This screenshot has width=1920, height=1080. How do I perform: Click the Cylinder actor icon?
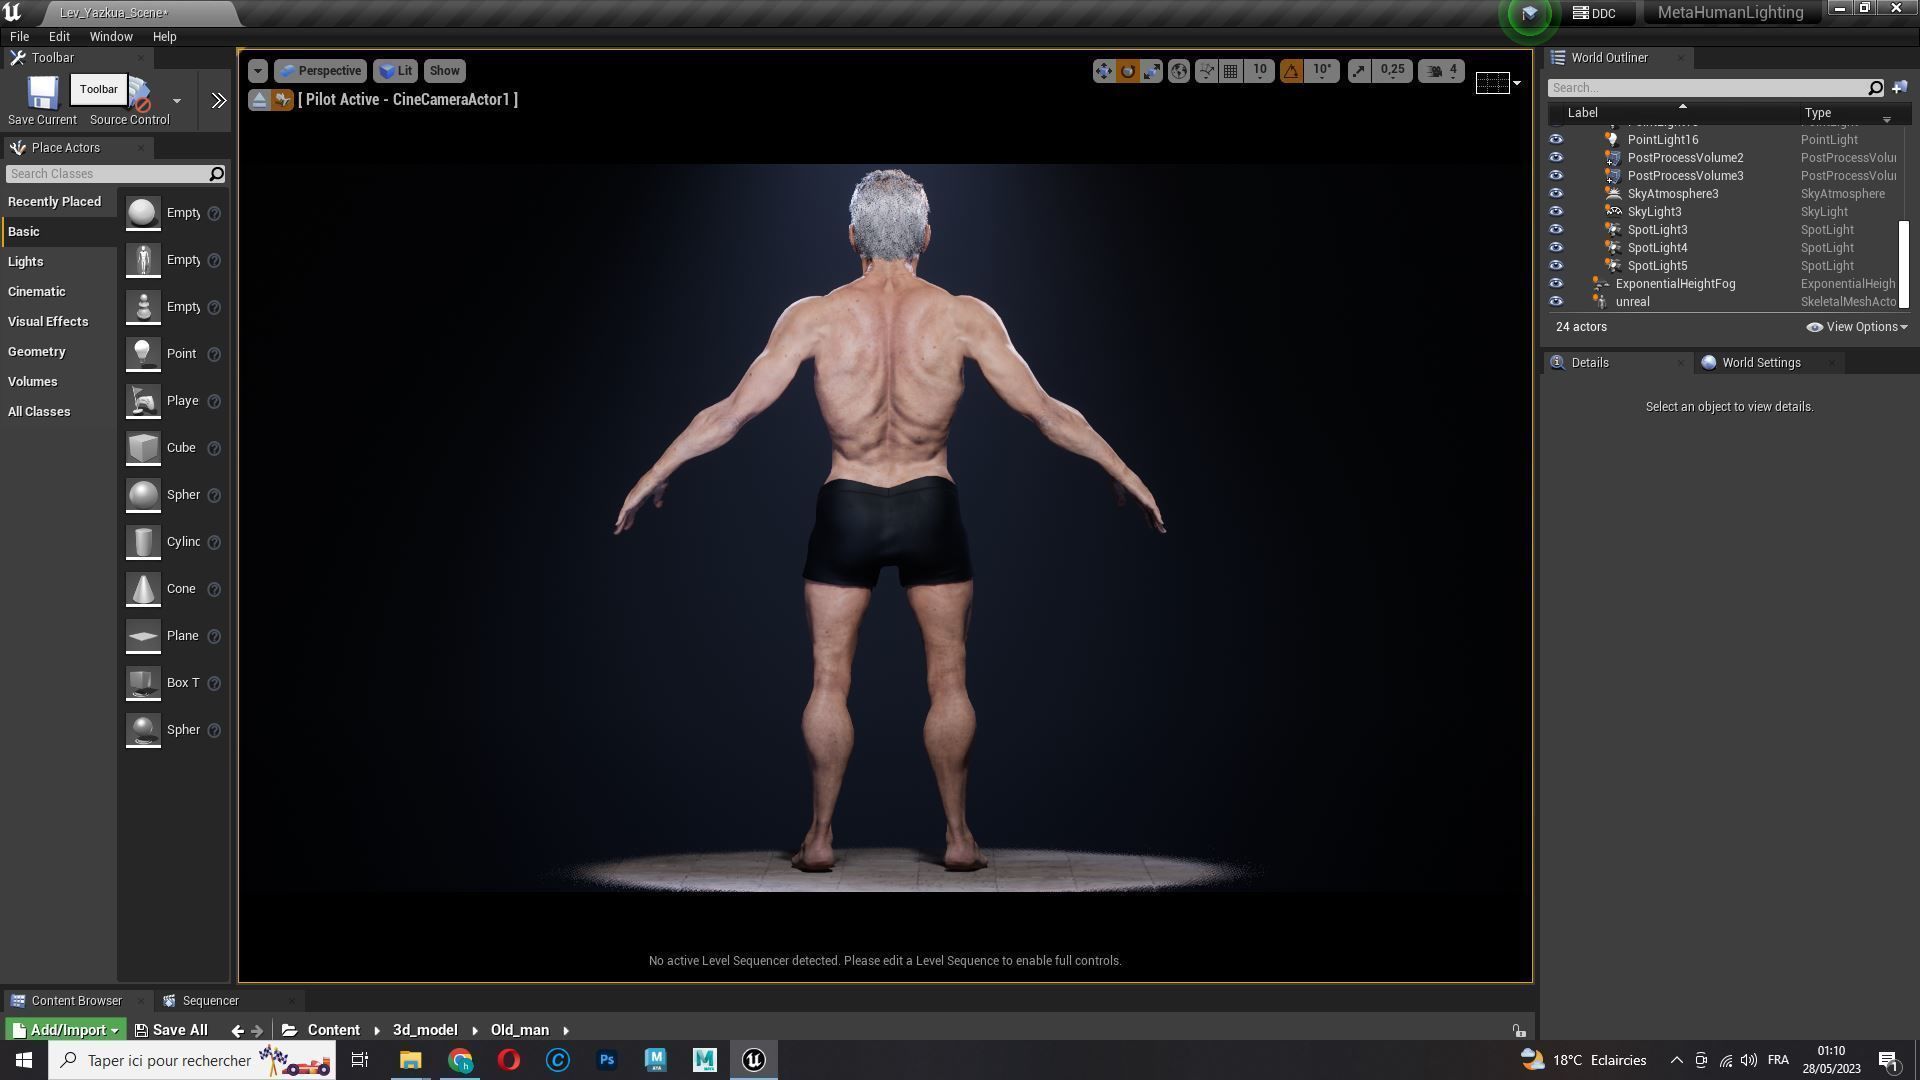143,542
